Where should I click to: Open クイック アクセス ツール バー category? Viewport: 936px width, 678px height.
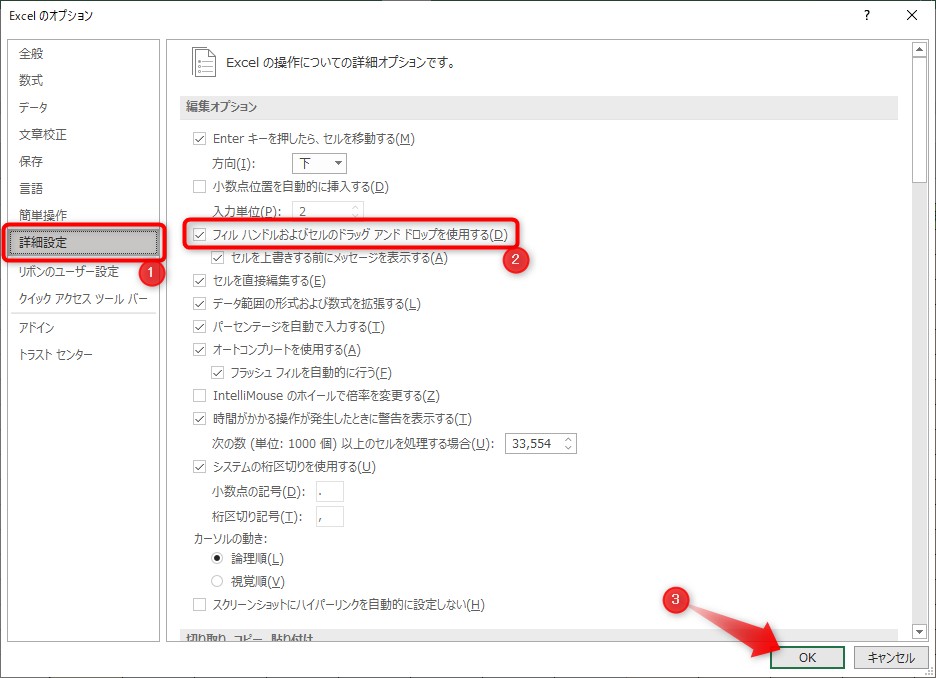pos(83,298)
